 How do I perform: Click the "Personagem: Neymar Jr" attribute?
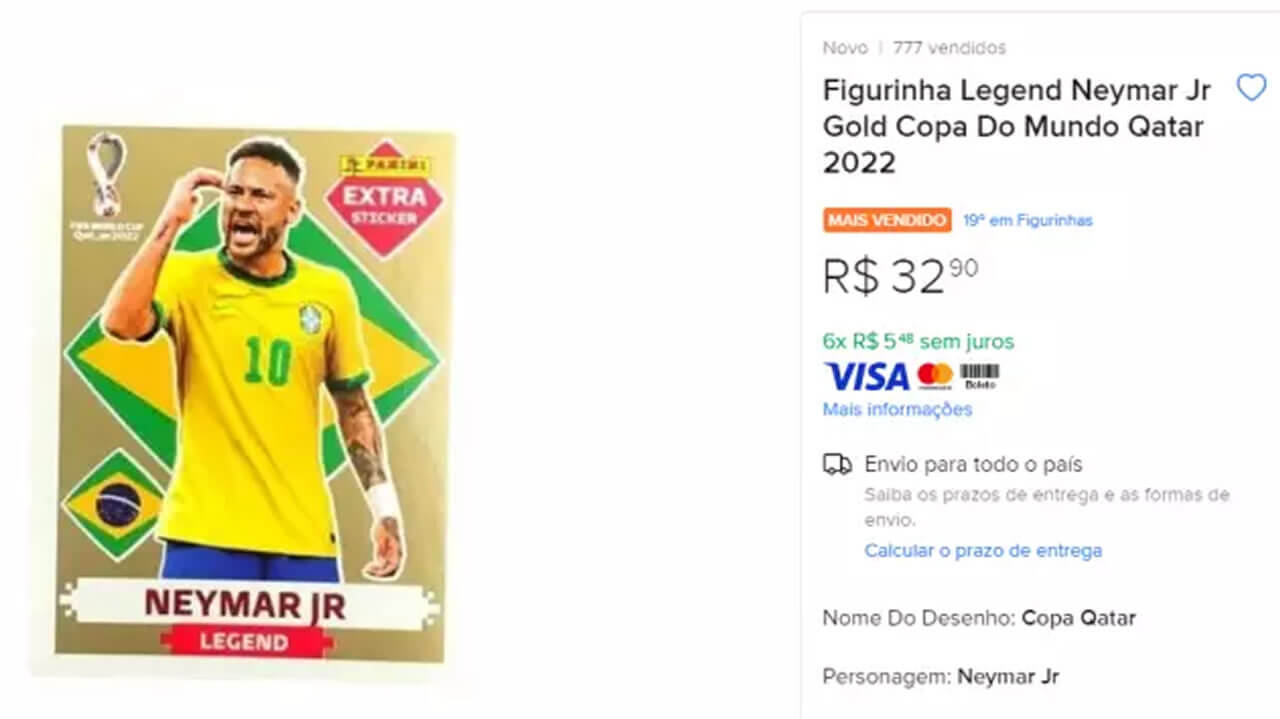point(940,676)
